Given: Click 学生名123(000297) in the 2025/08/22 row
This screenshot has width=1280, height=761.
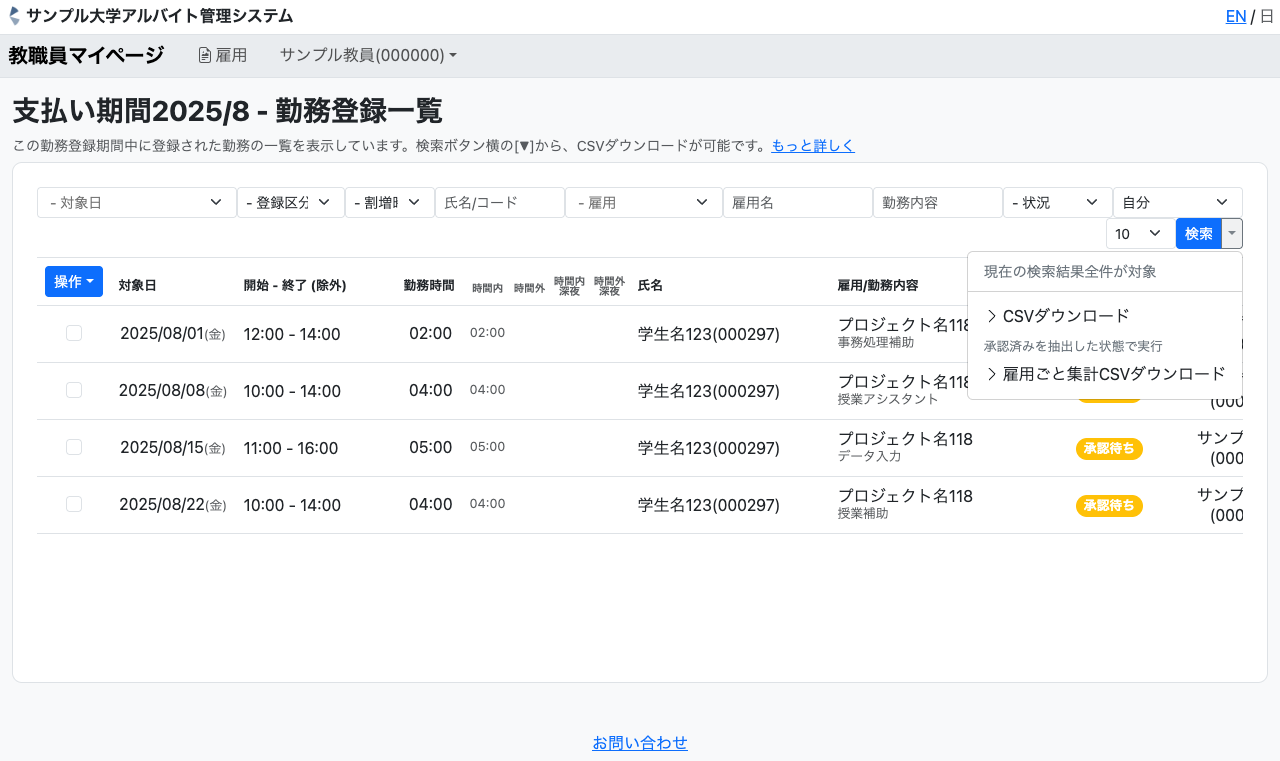Looking at the screenshot, I should coord(709,505).
